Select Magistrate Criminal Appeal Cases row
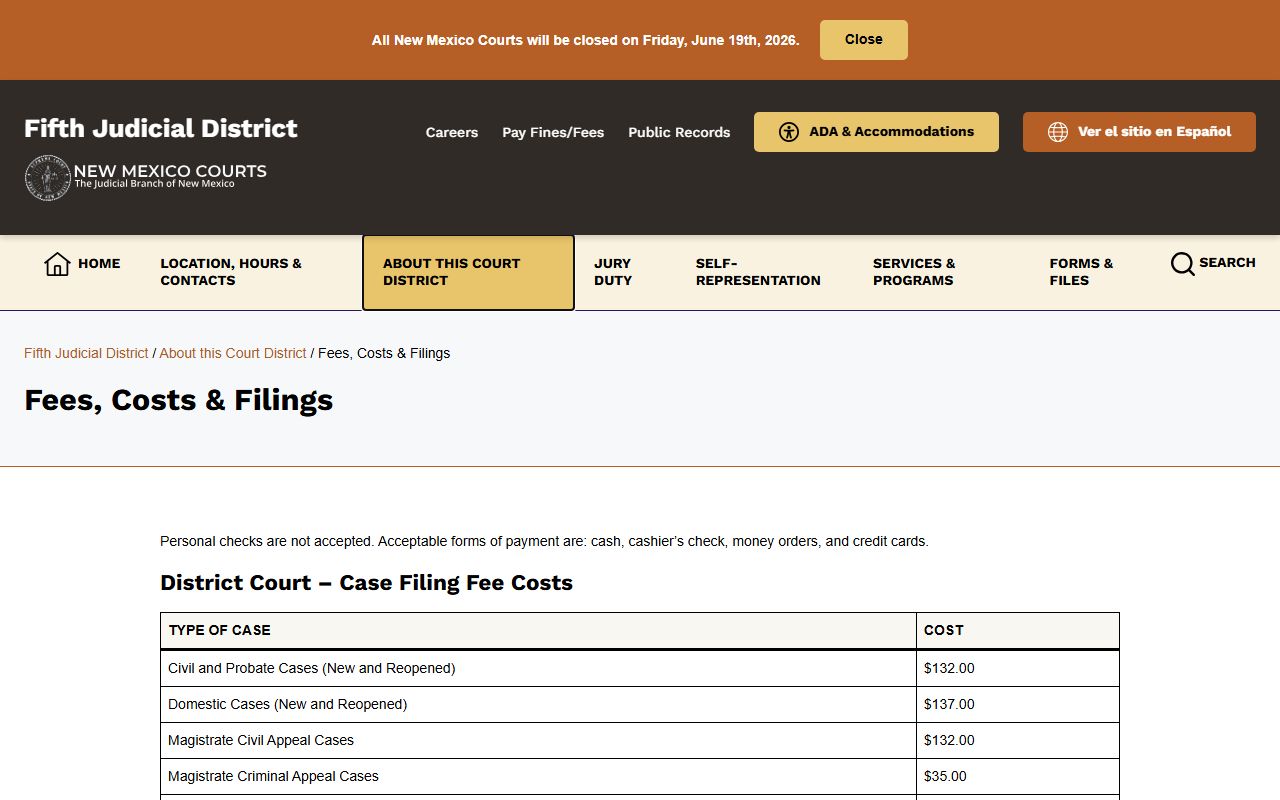 point(640,776)
